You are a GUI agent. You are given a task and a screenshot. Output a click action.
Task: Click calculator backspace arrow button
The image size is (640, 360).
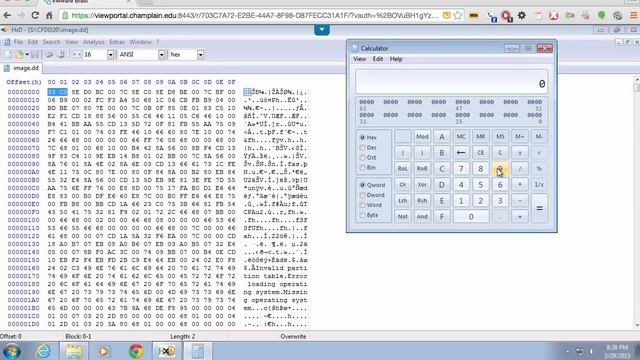[x=461, y=153]
